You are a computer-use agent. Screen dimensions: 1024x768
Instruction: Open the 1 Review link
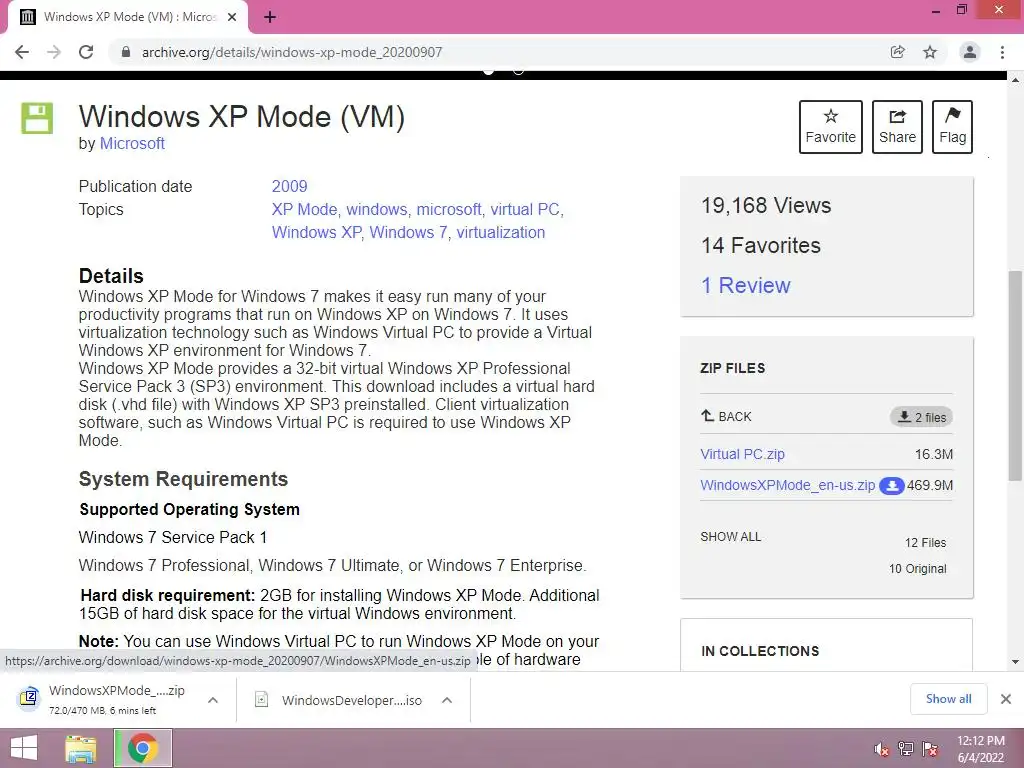[x=746, y=285]
